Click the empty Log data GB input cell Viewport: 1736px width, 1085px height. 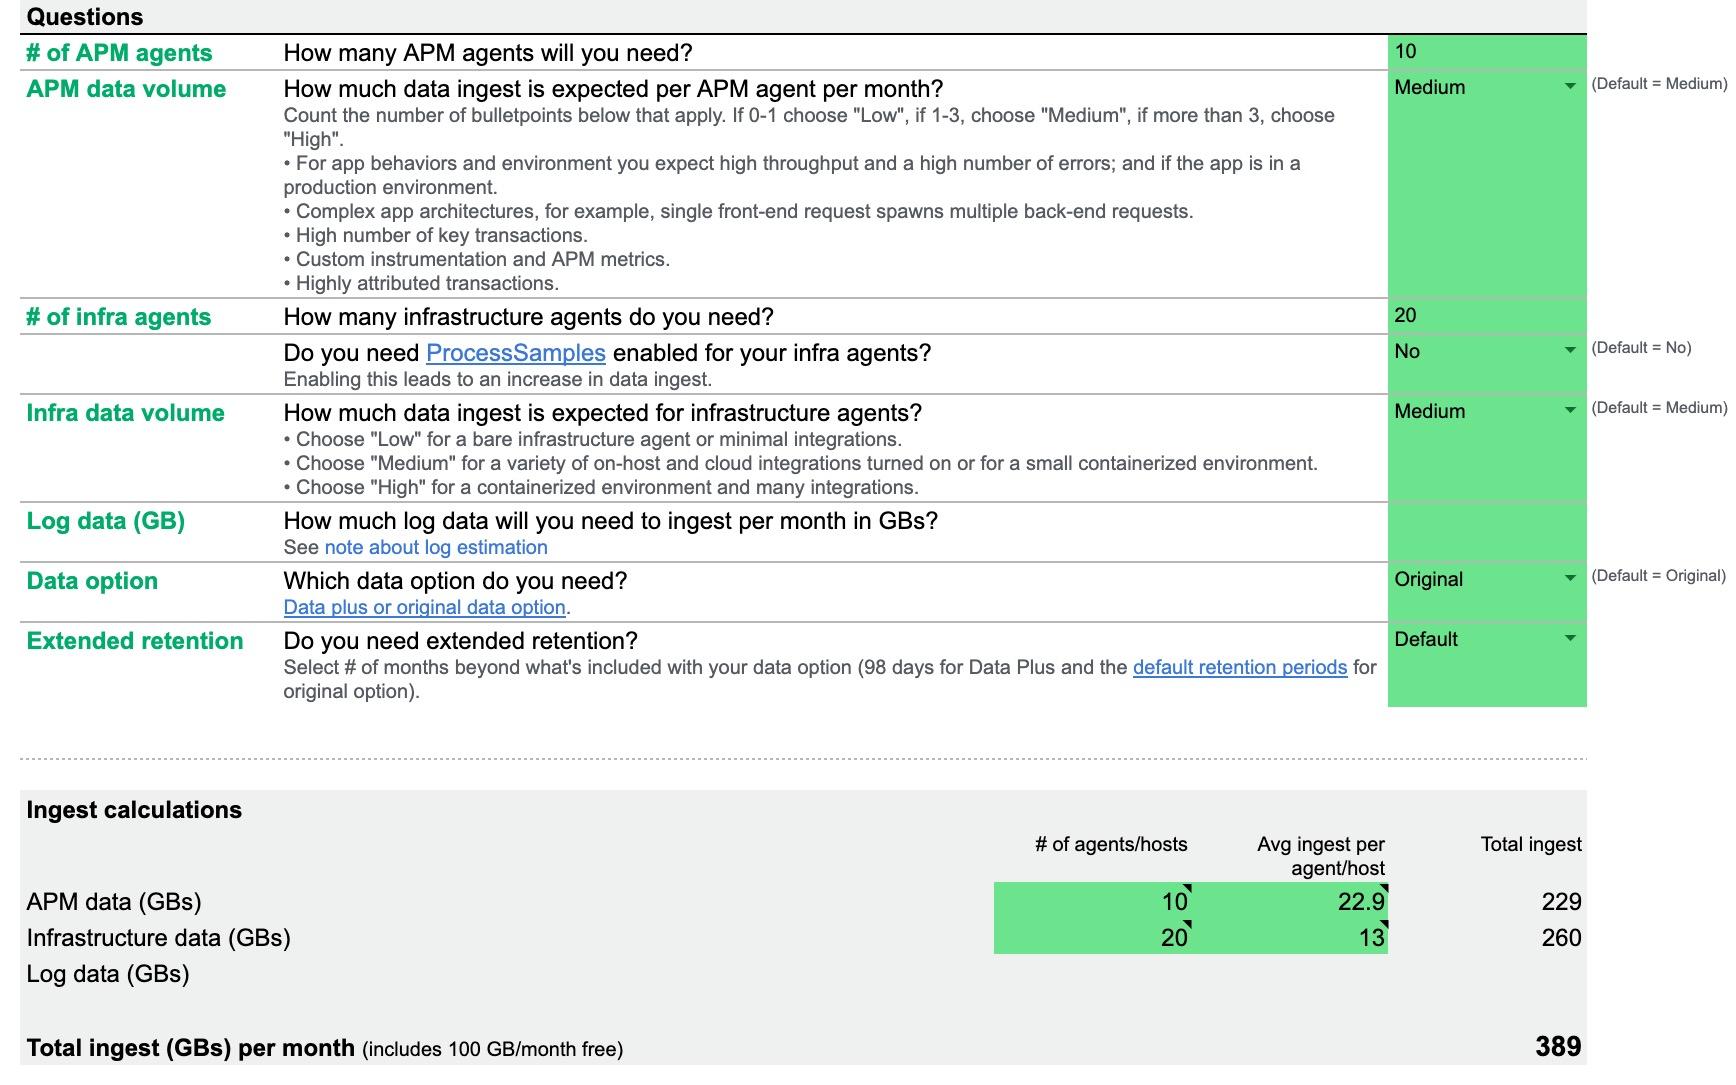(1480, 530)
